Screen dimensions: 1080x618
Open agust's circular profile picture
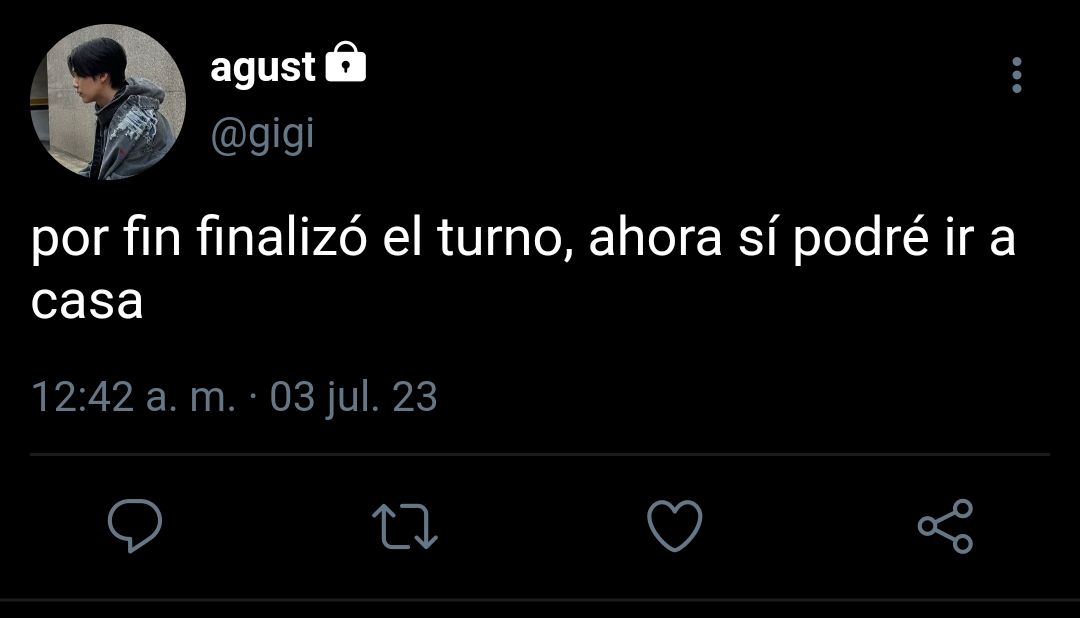(108, 102)
